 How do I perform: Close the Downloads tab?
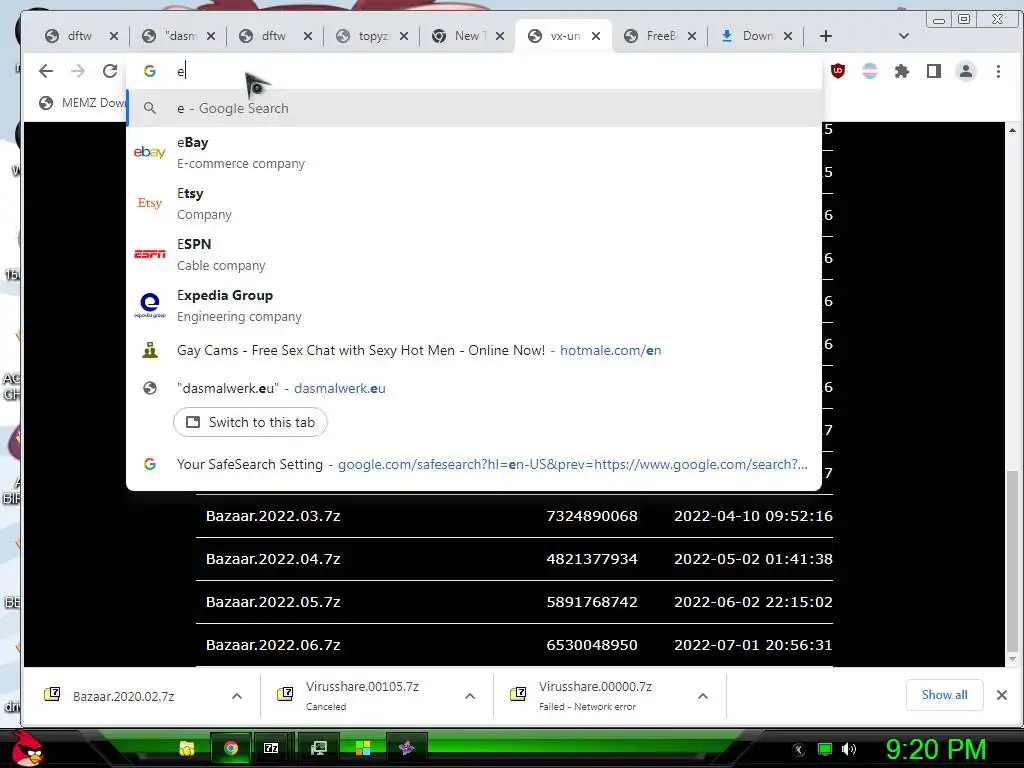coord(788,36)
